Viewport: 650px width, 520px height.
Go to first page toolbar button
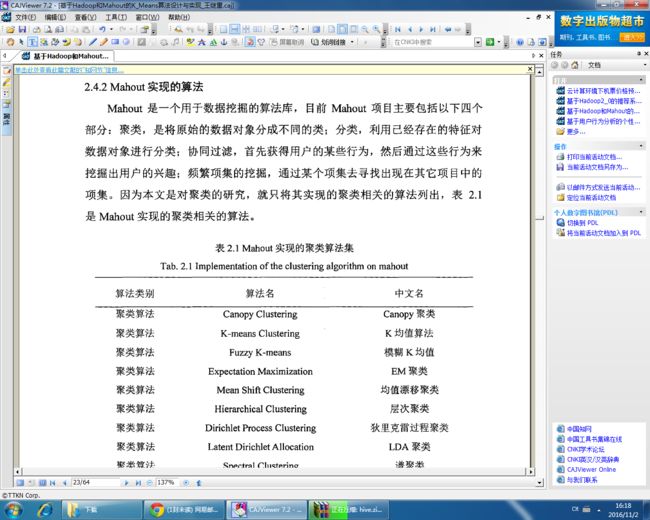point(398,29)
